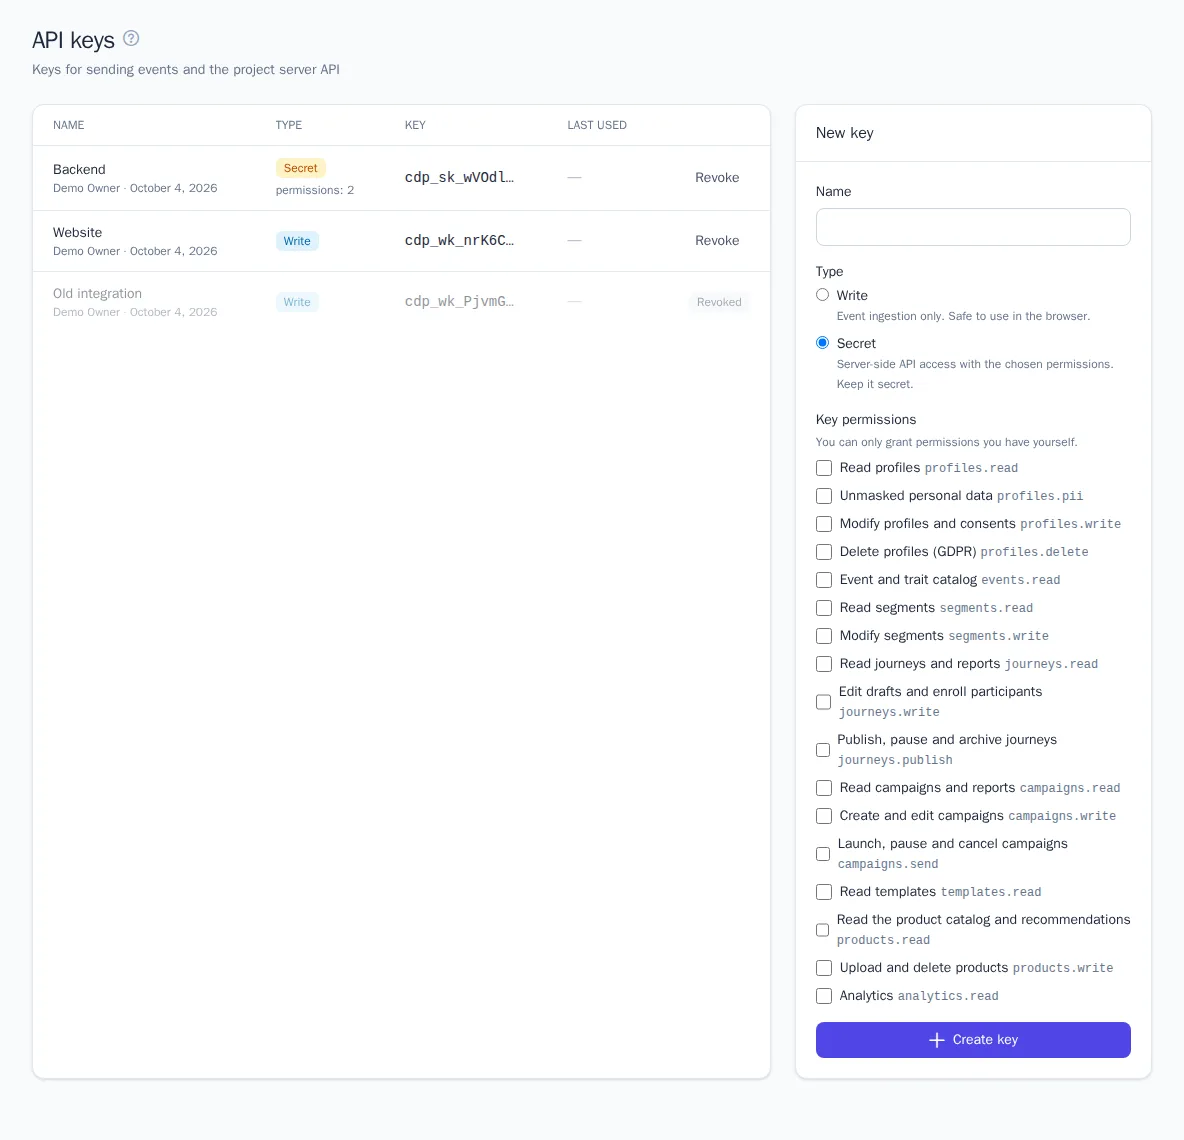Enable Read profiles permission
Screen dimensions: 1184x1140
824,468
